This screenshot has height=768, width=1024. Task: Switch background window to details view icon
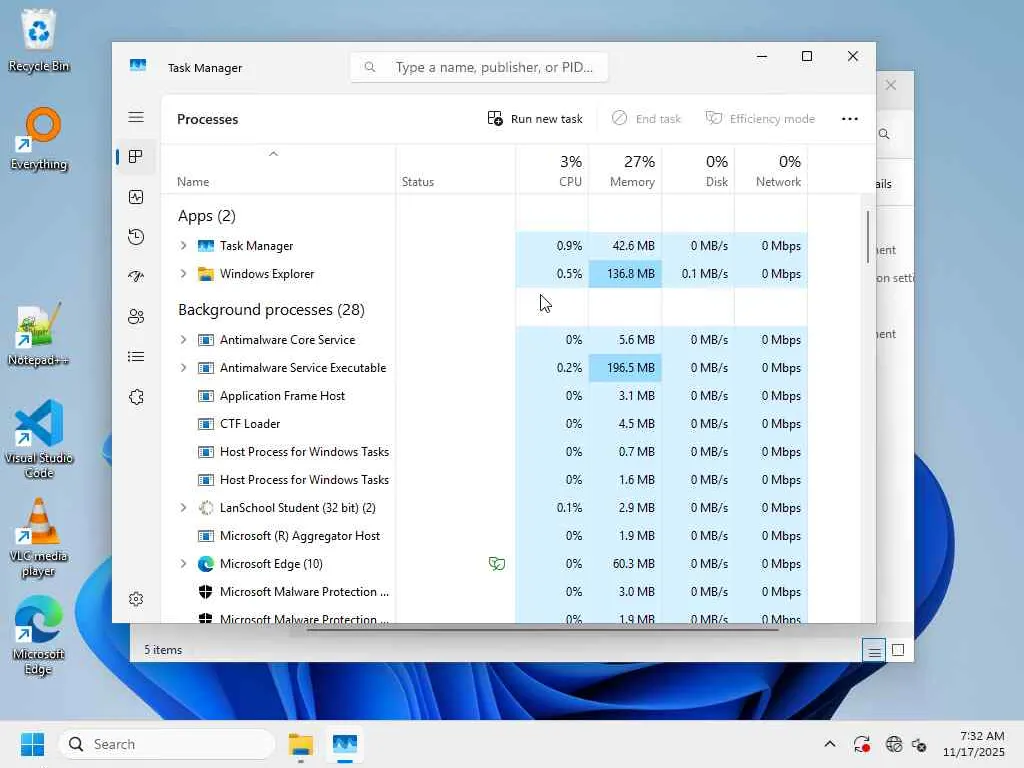point(874,650)
